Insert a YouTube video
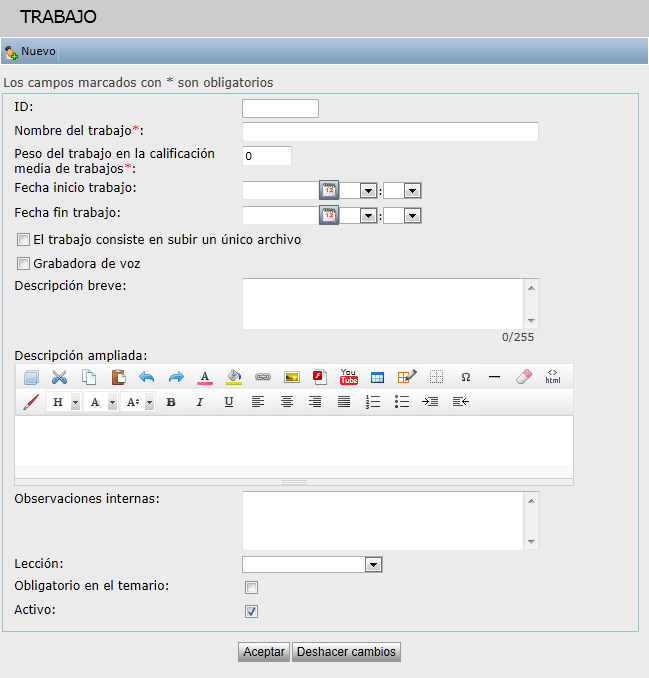Screen dimensions: 649x678 click(x=349, y=377)
